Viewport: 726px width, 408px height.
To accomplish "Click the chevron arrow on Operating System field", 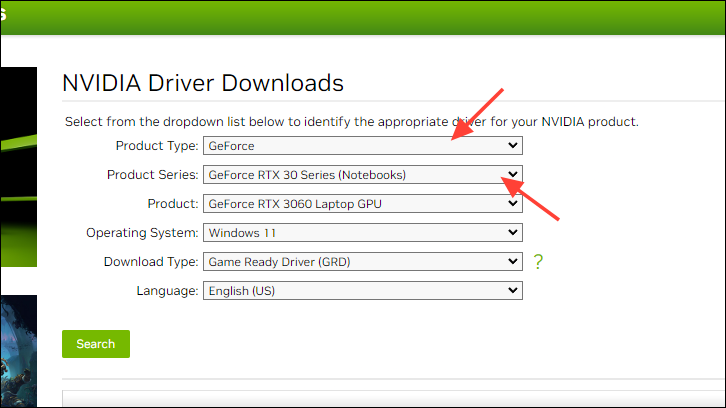I will tap(513, 233).
